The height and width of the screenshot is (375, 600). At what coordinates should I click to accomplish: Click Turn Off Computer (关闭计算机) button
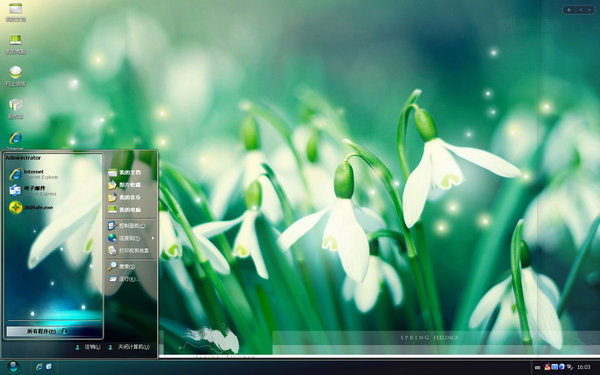pos(129,347)
